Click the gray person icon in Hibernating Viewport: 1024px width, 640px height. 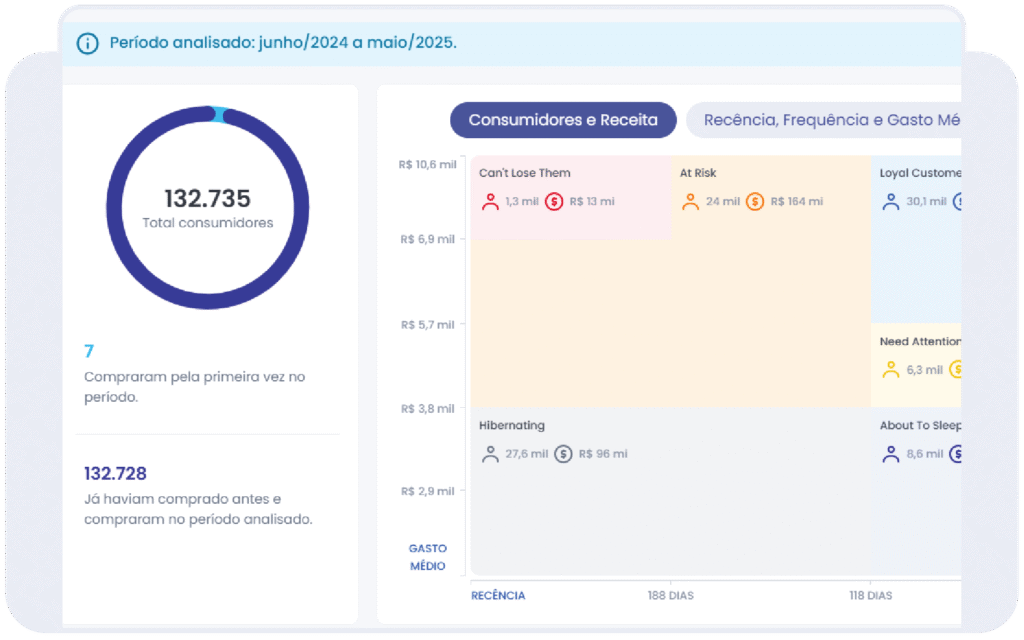[490, 454]
